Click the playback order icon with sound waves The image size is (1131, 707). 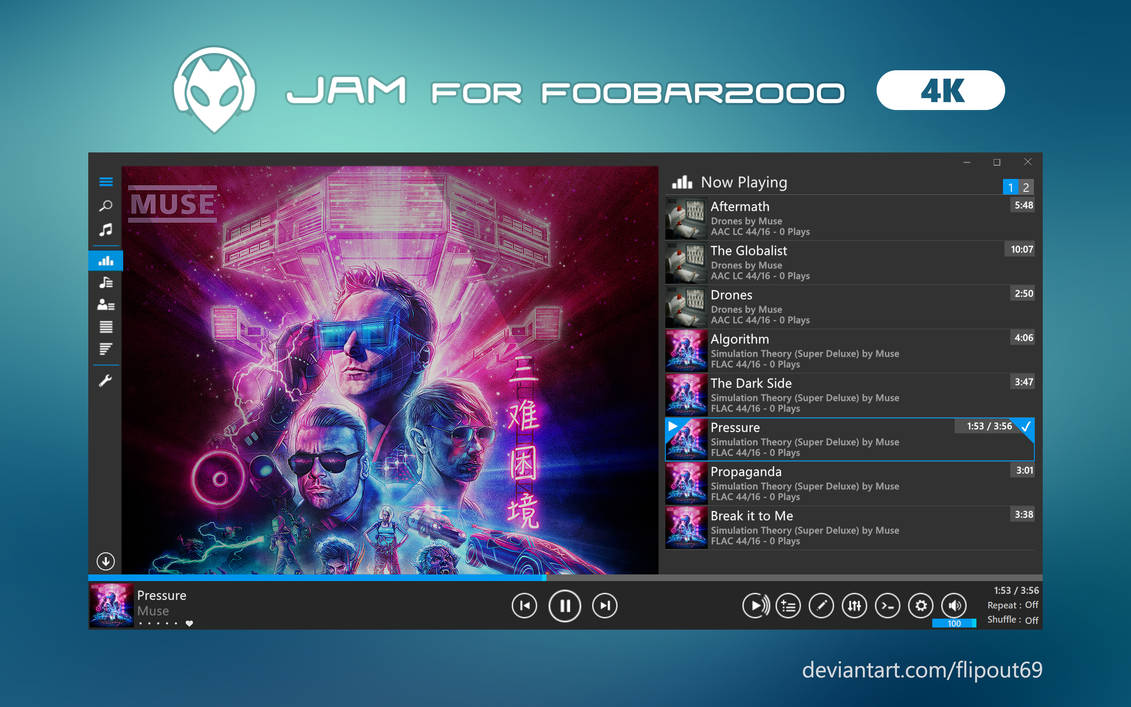pyautogui.click(x=755, y=606)
